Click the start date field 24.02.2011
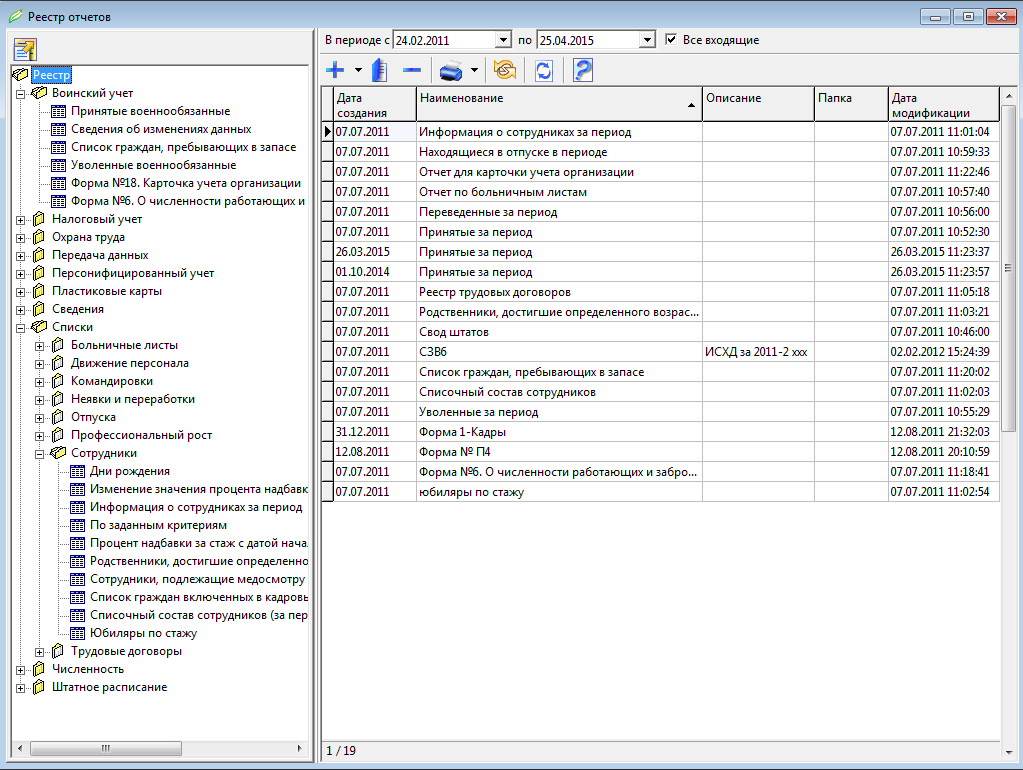The image size is (1023, 770). click(444, 40)
